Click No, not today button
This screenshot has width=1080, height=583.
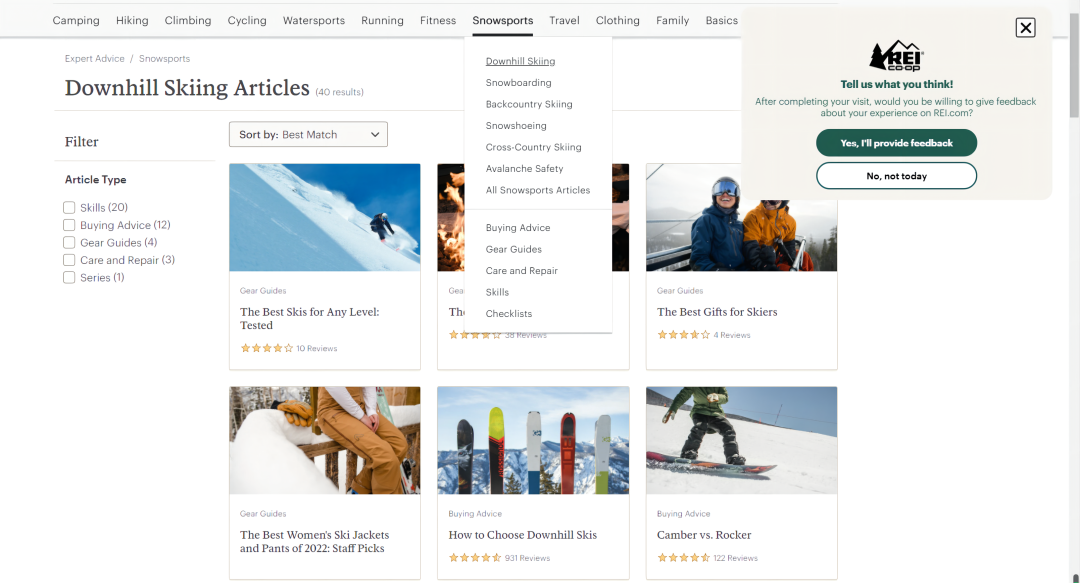click(x=896, y=176)
